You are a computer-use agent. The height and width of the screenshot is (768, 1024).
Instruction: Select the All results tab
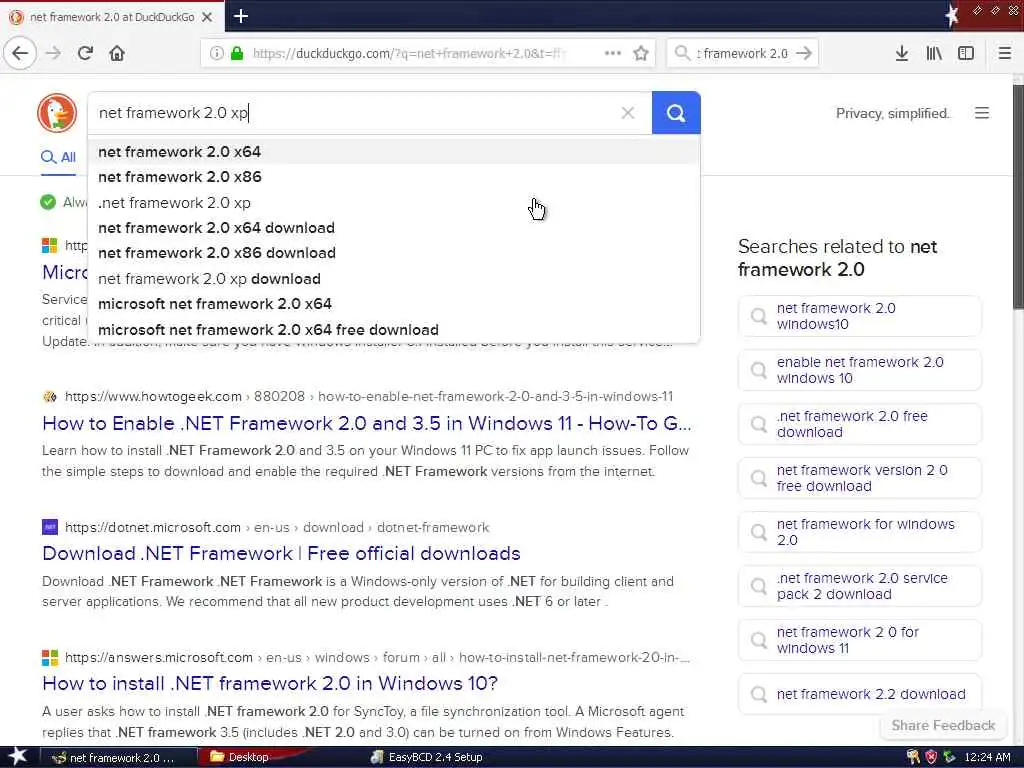coord(58,157)
